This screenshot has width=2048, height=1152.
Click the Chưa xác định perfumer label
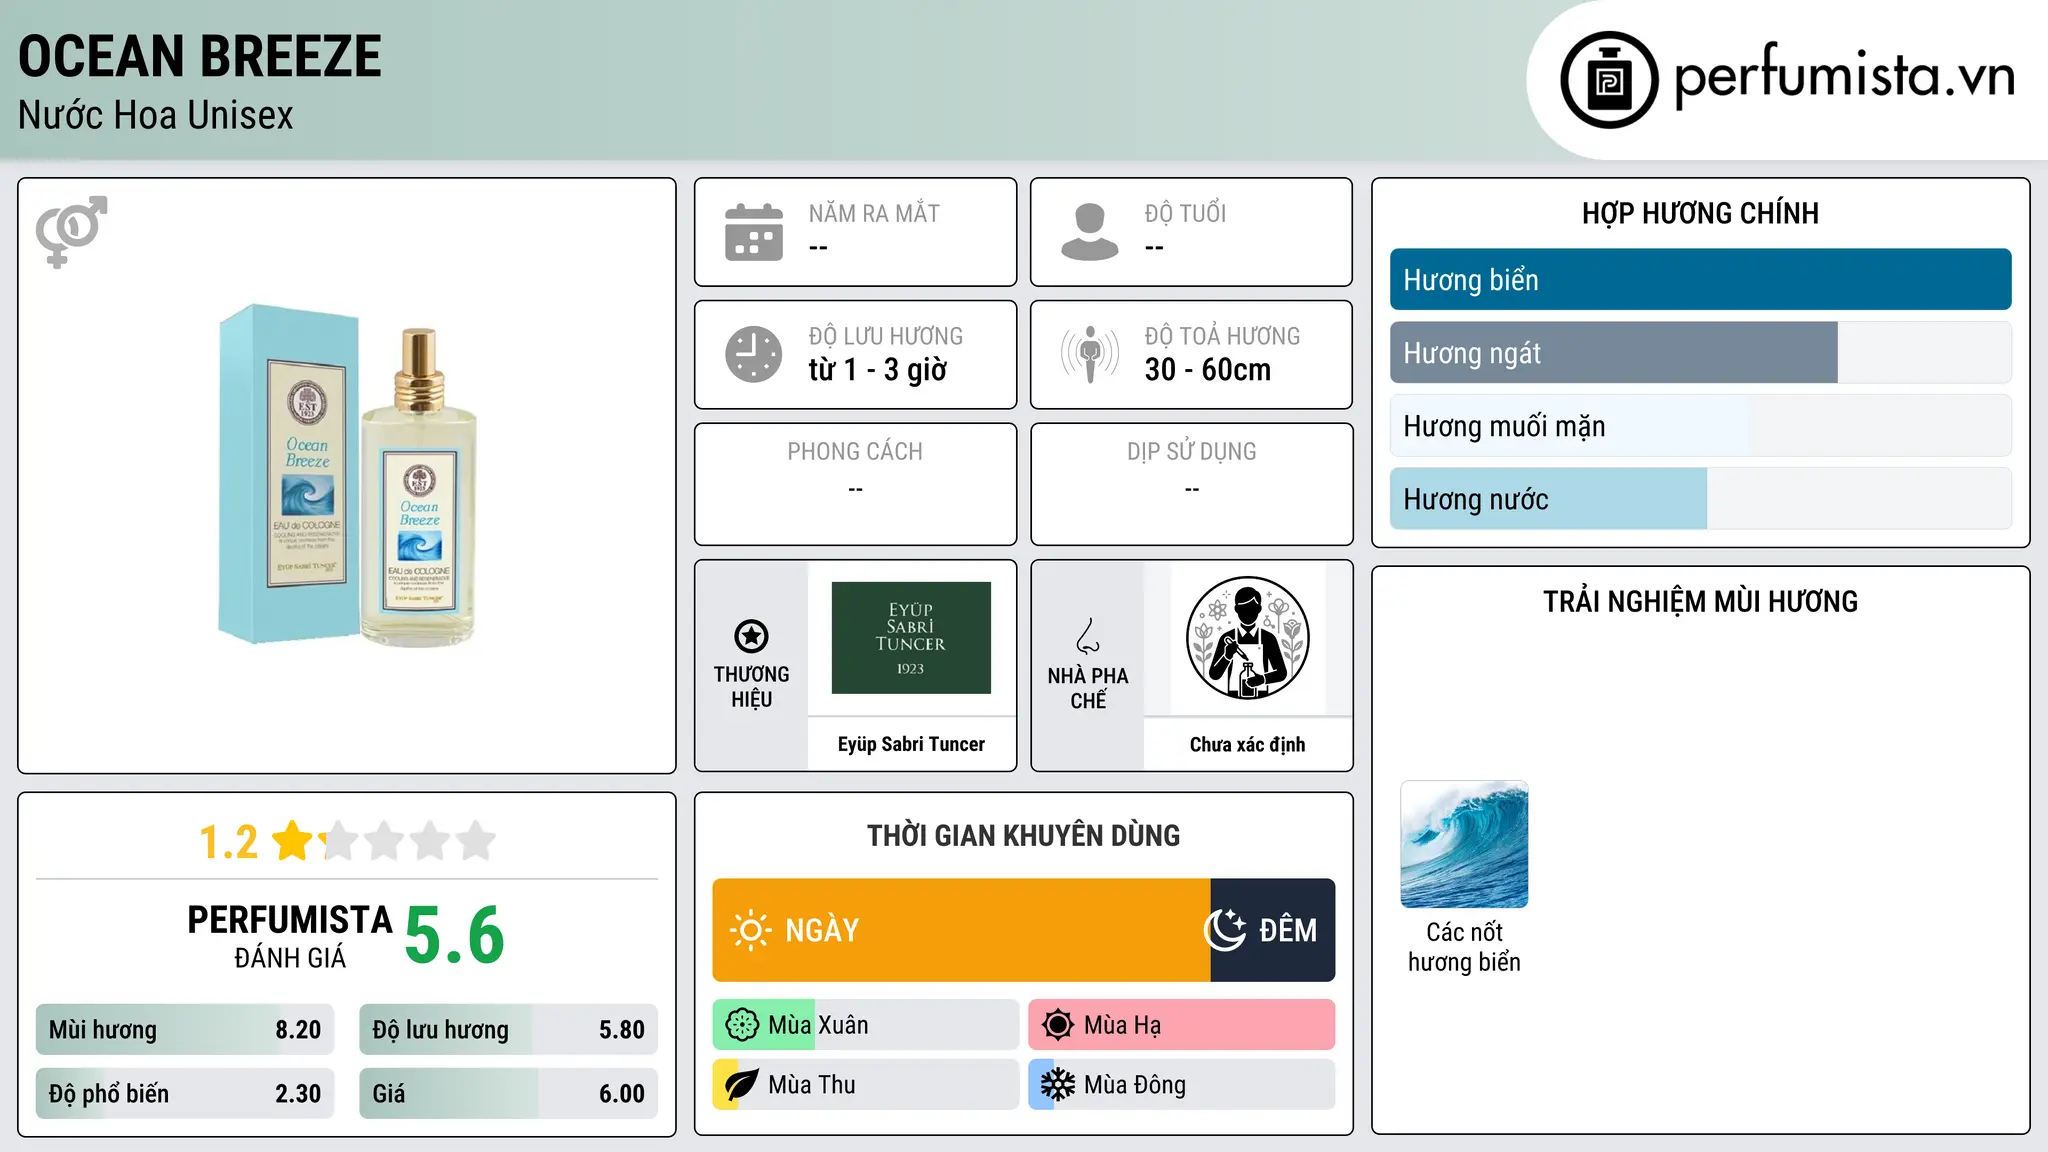1247,744
